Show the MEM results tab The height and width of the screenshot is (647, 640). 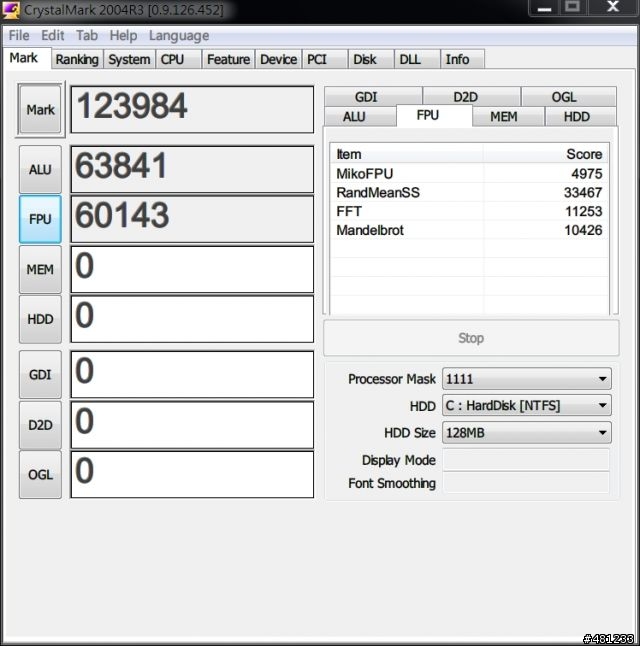pos(508,116)
